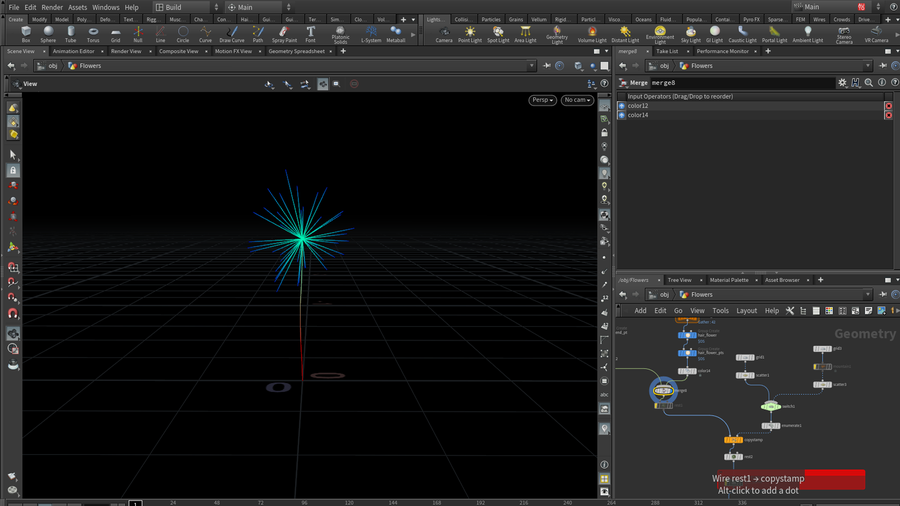The height and width of the screenshot is (506, 900).
Task: Expand the network editor path dropdown
Action: [867, 294]
